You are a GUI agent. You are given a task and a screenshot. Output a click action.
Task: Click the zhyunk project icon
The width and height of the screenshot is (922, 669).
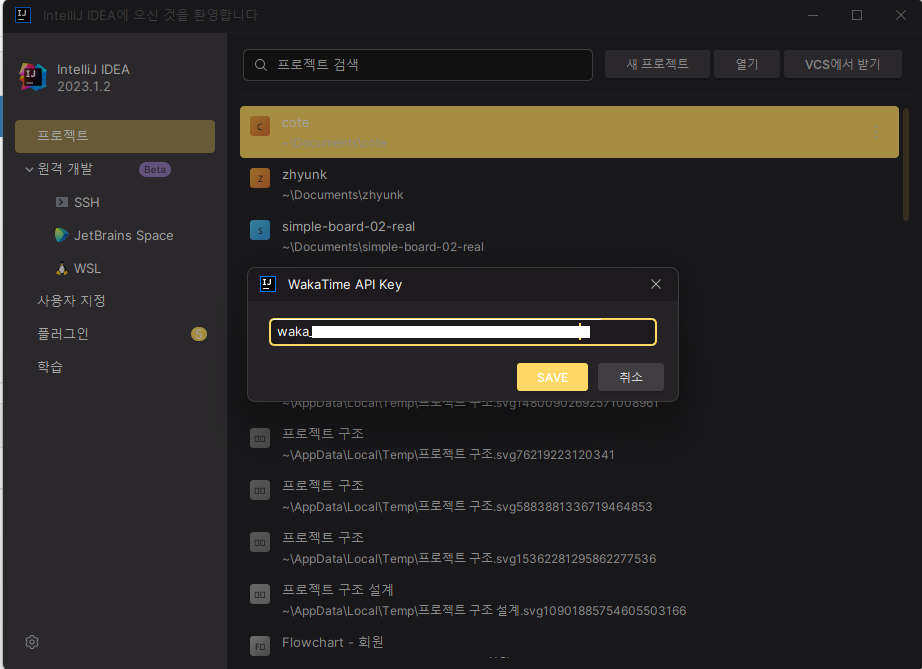coord(260,178)
